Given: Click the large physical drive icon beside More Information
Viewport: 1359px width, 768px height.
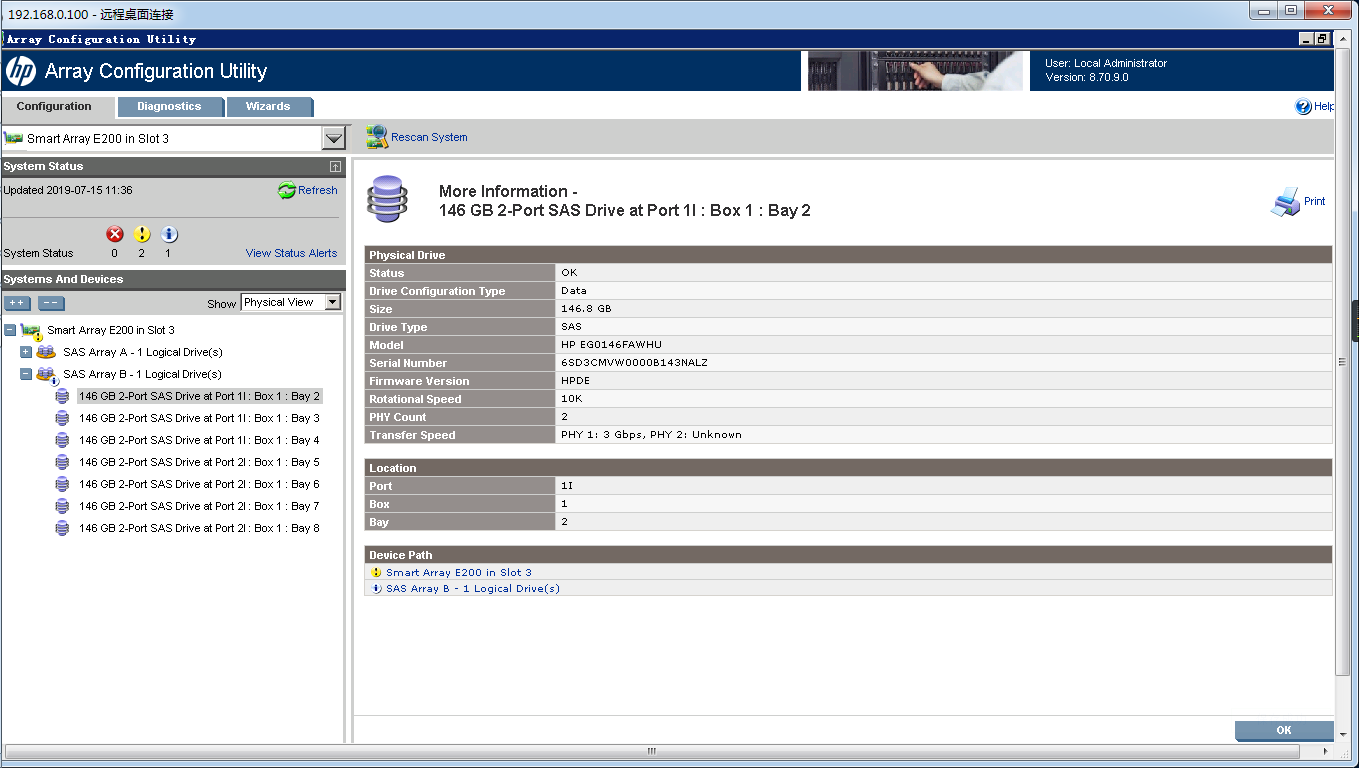Looking at the screenshot, I should [387, 199].
